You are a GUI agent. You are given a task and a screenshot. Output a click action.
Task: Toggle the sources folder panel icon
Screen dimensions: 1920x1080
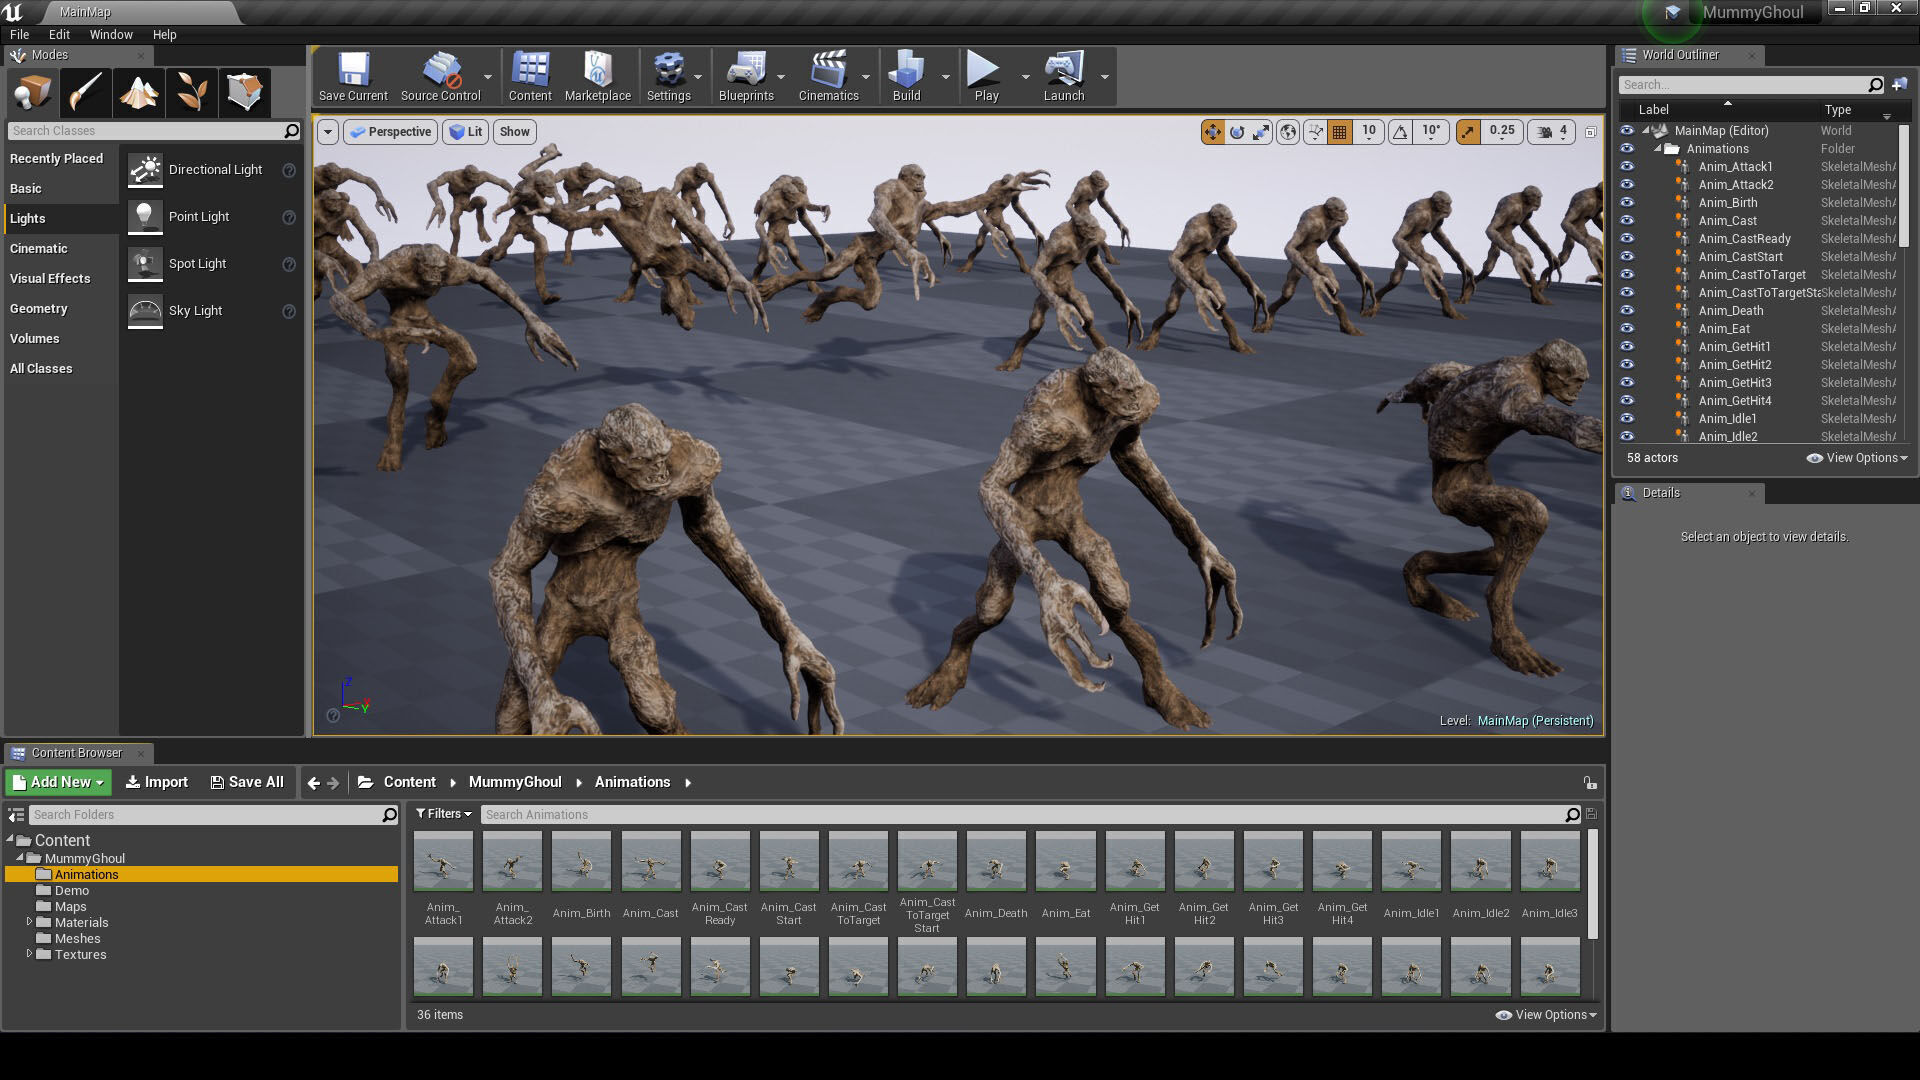pos(16,815)
